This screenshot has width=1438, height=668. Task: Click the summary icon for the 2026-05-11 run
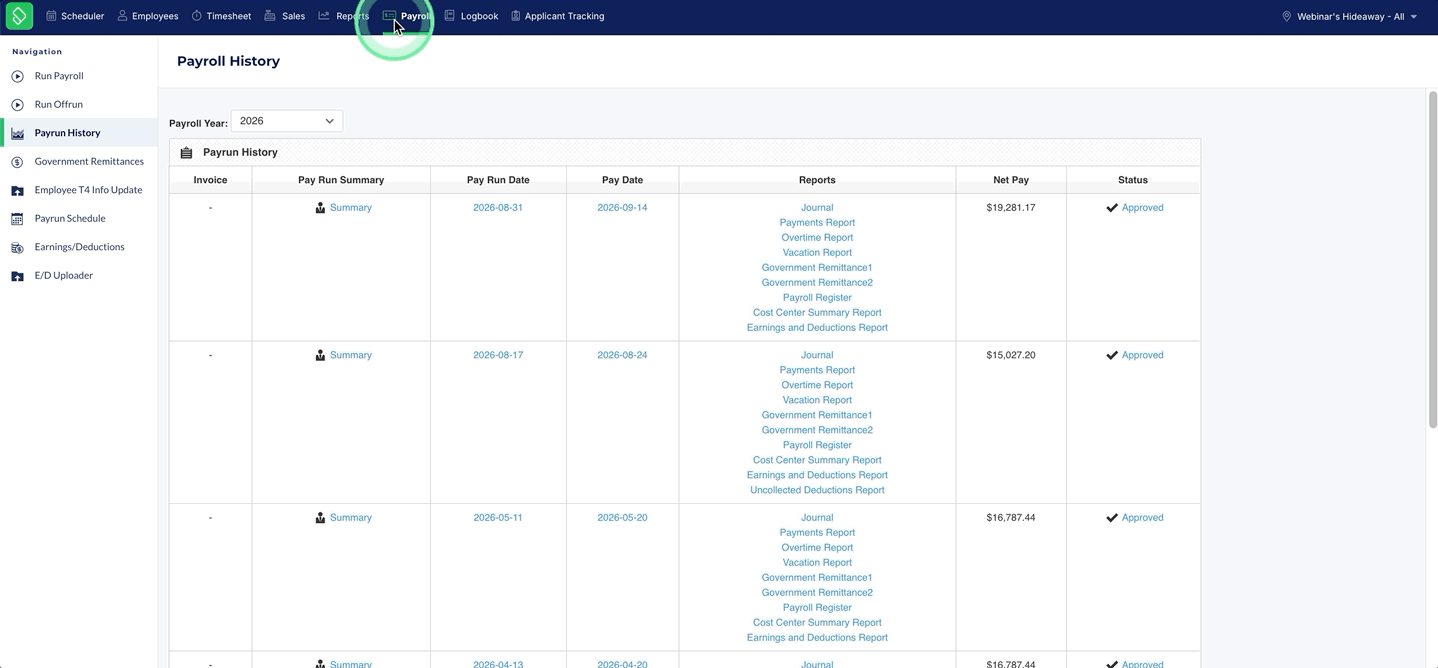(x=320, y=518)
